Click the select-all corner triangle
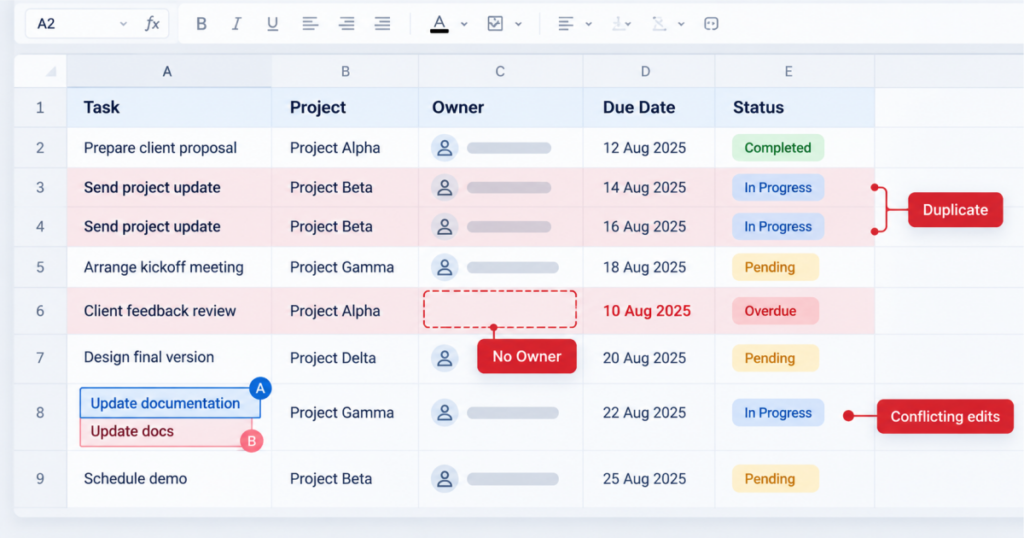 coord(51,72)
